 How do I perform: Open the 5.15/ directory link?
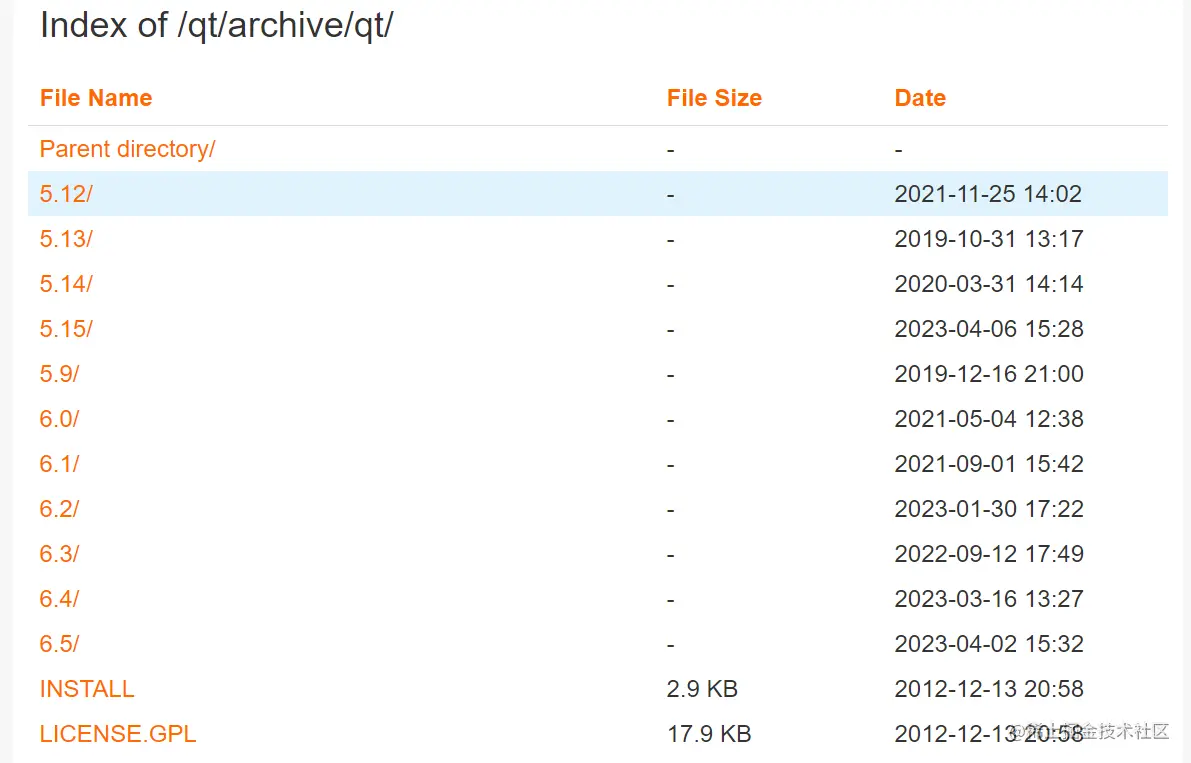[66, 329]
